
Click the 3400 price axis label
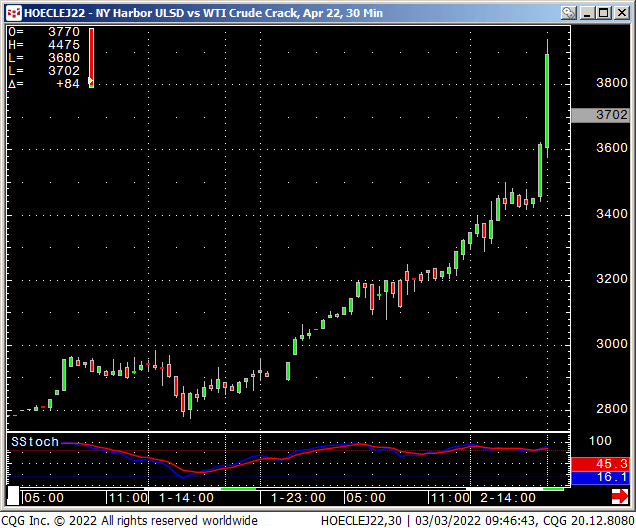point(612,214)
